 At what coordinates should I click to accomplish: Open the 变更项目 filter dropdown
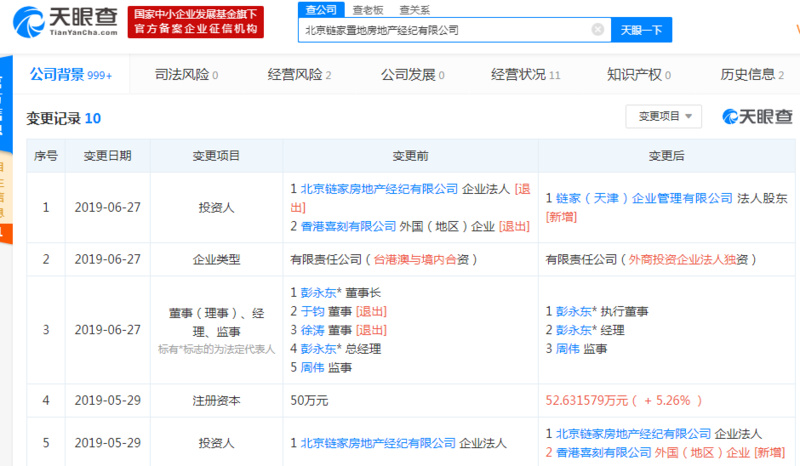[x=664, y=116]
